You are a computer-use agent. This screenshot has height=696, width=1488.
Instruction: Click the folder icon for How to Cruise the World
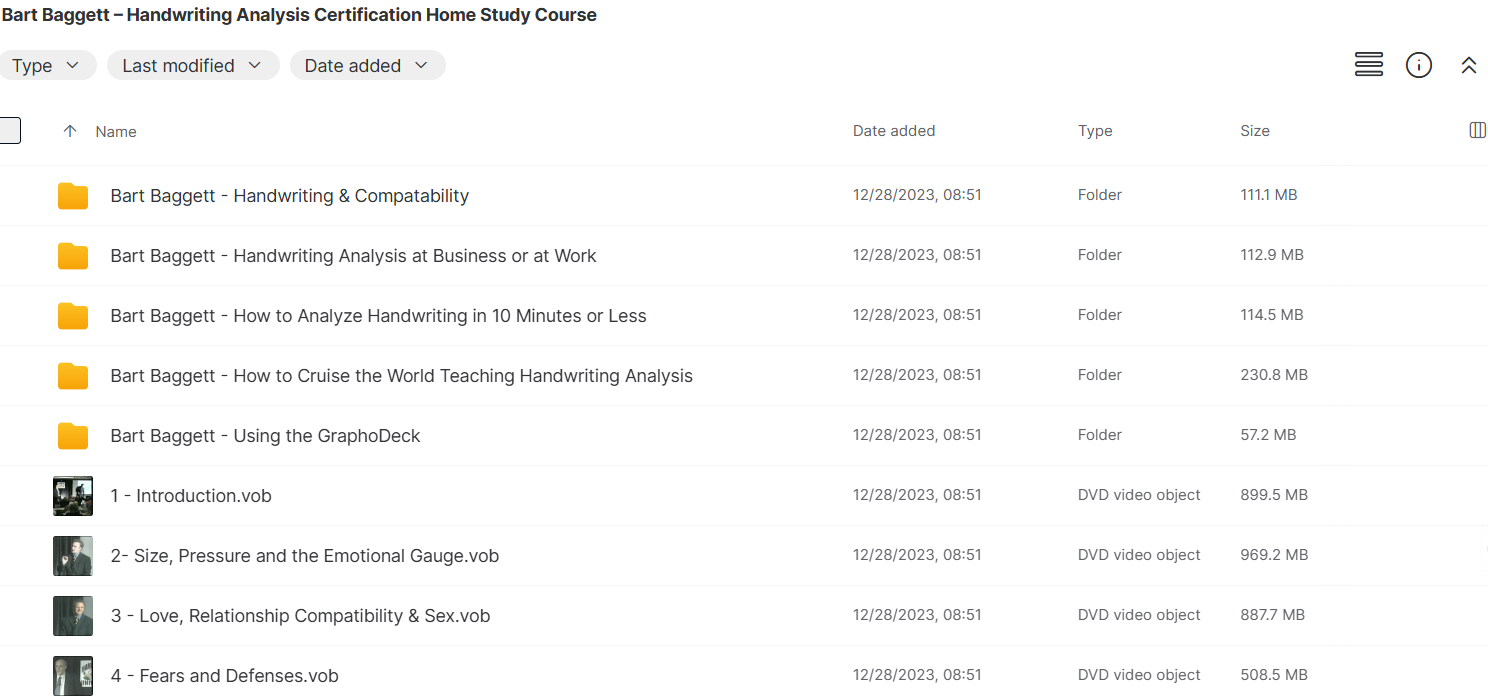click(72, 376)
